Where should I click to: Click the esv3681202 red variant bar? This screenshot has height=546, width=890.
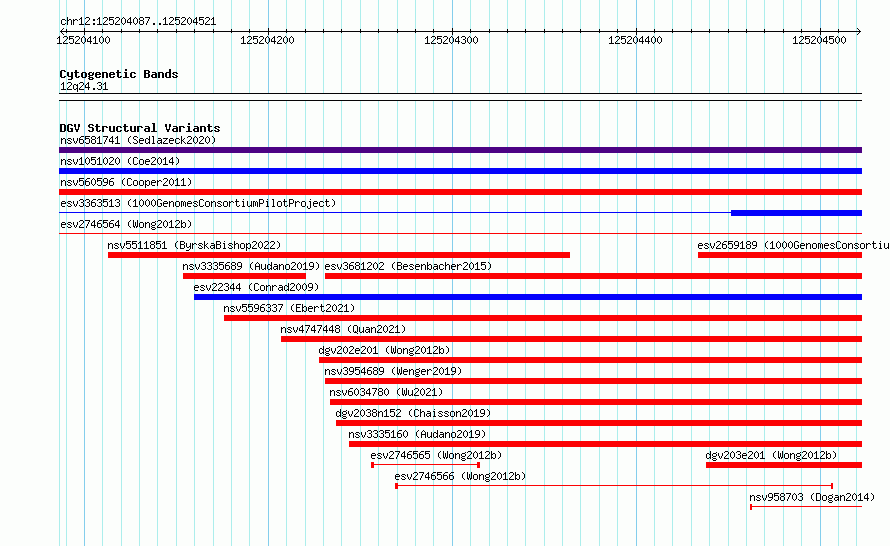593,276
